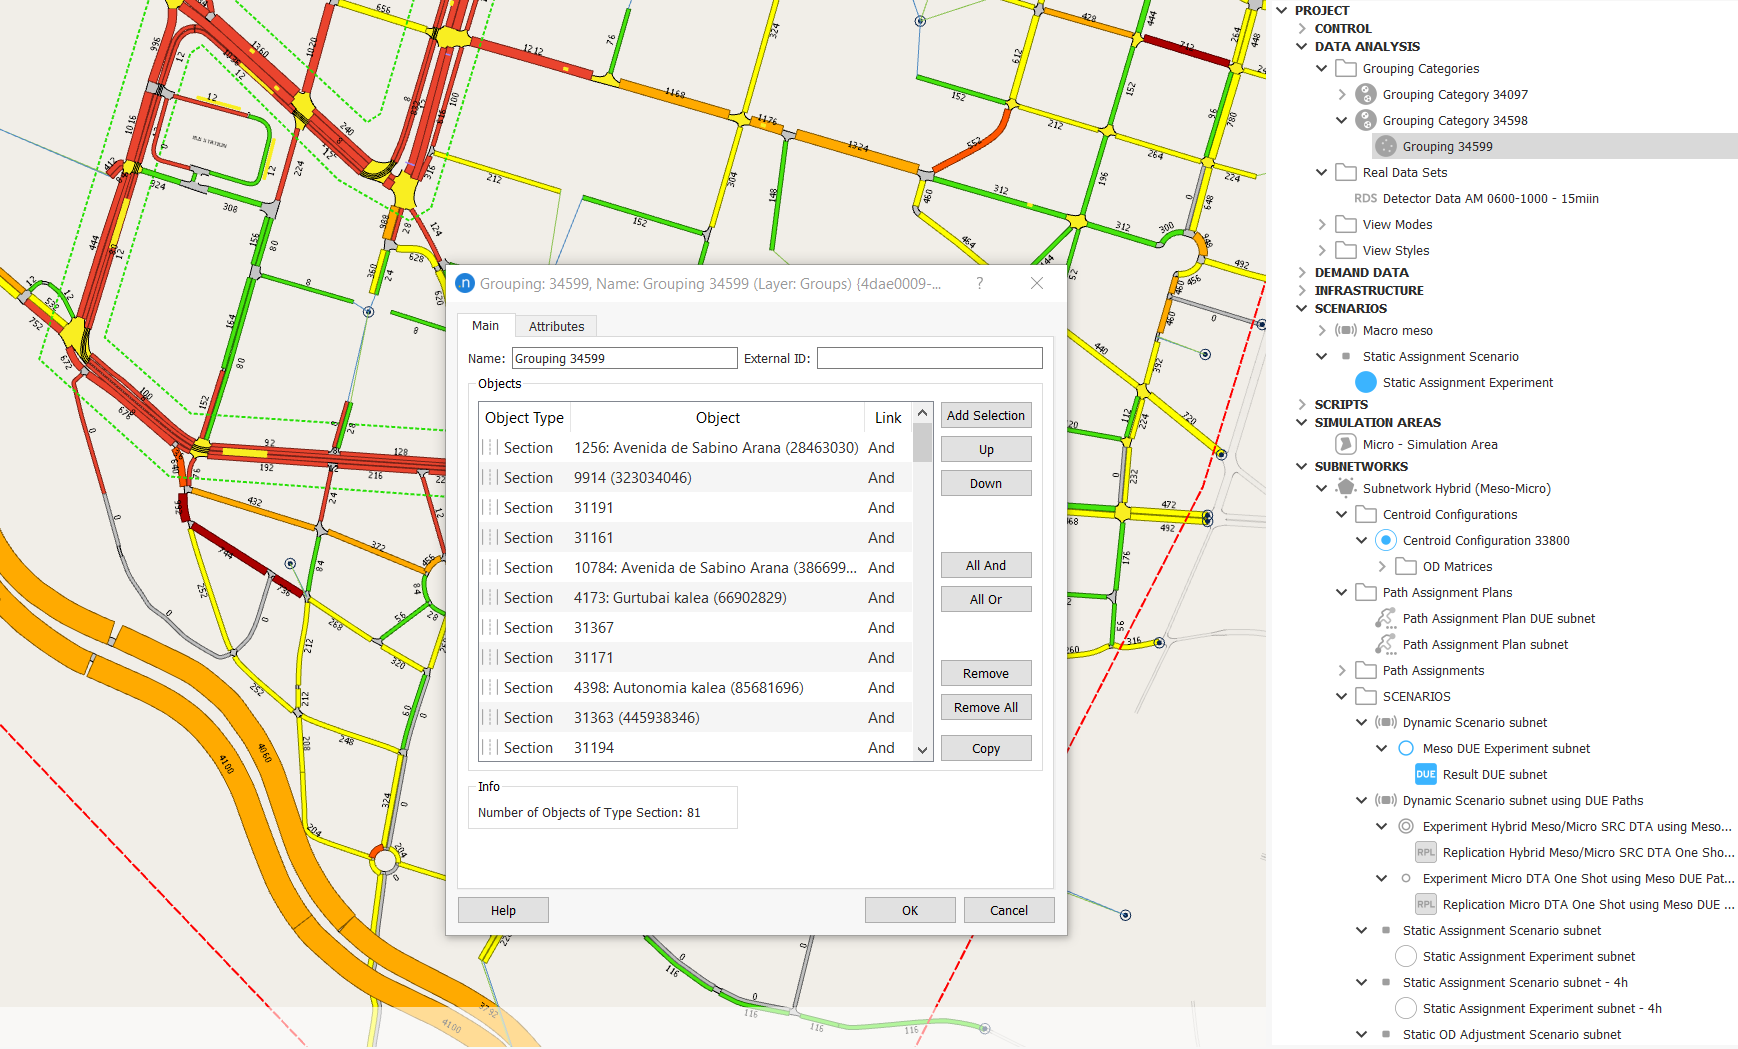The height and width of the screenshot is (1049, 1738).
Task: Click the RDS Detector Data icon
Action: (x=1365, y=198)
